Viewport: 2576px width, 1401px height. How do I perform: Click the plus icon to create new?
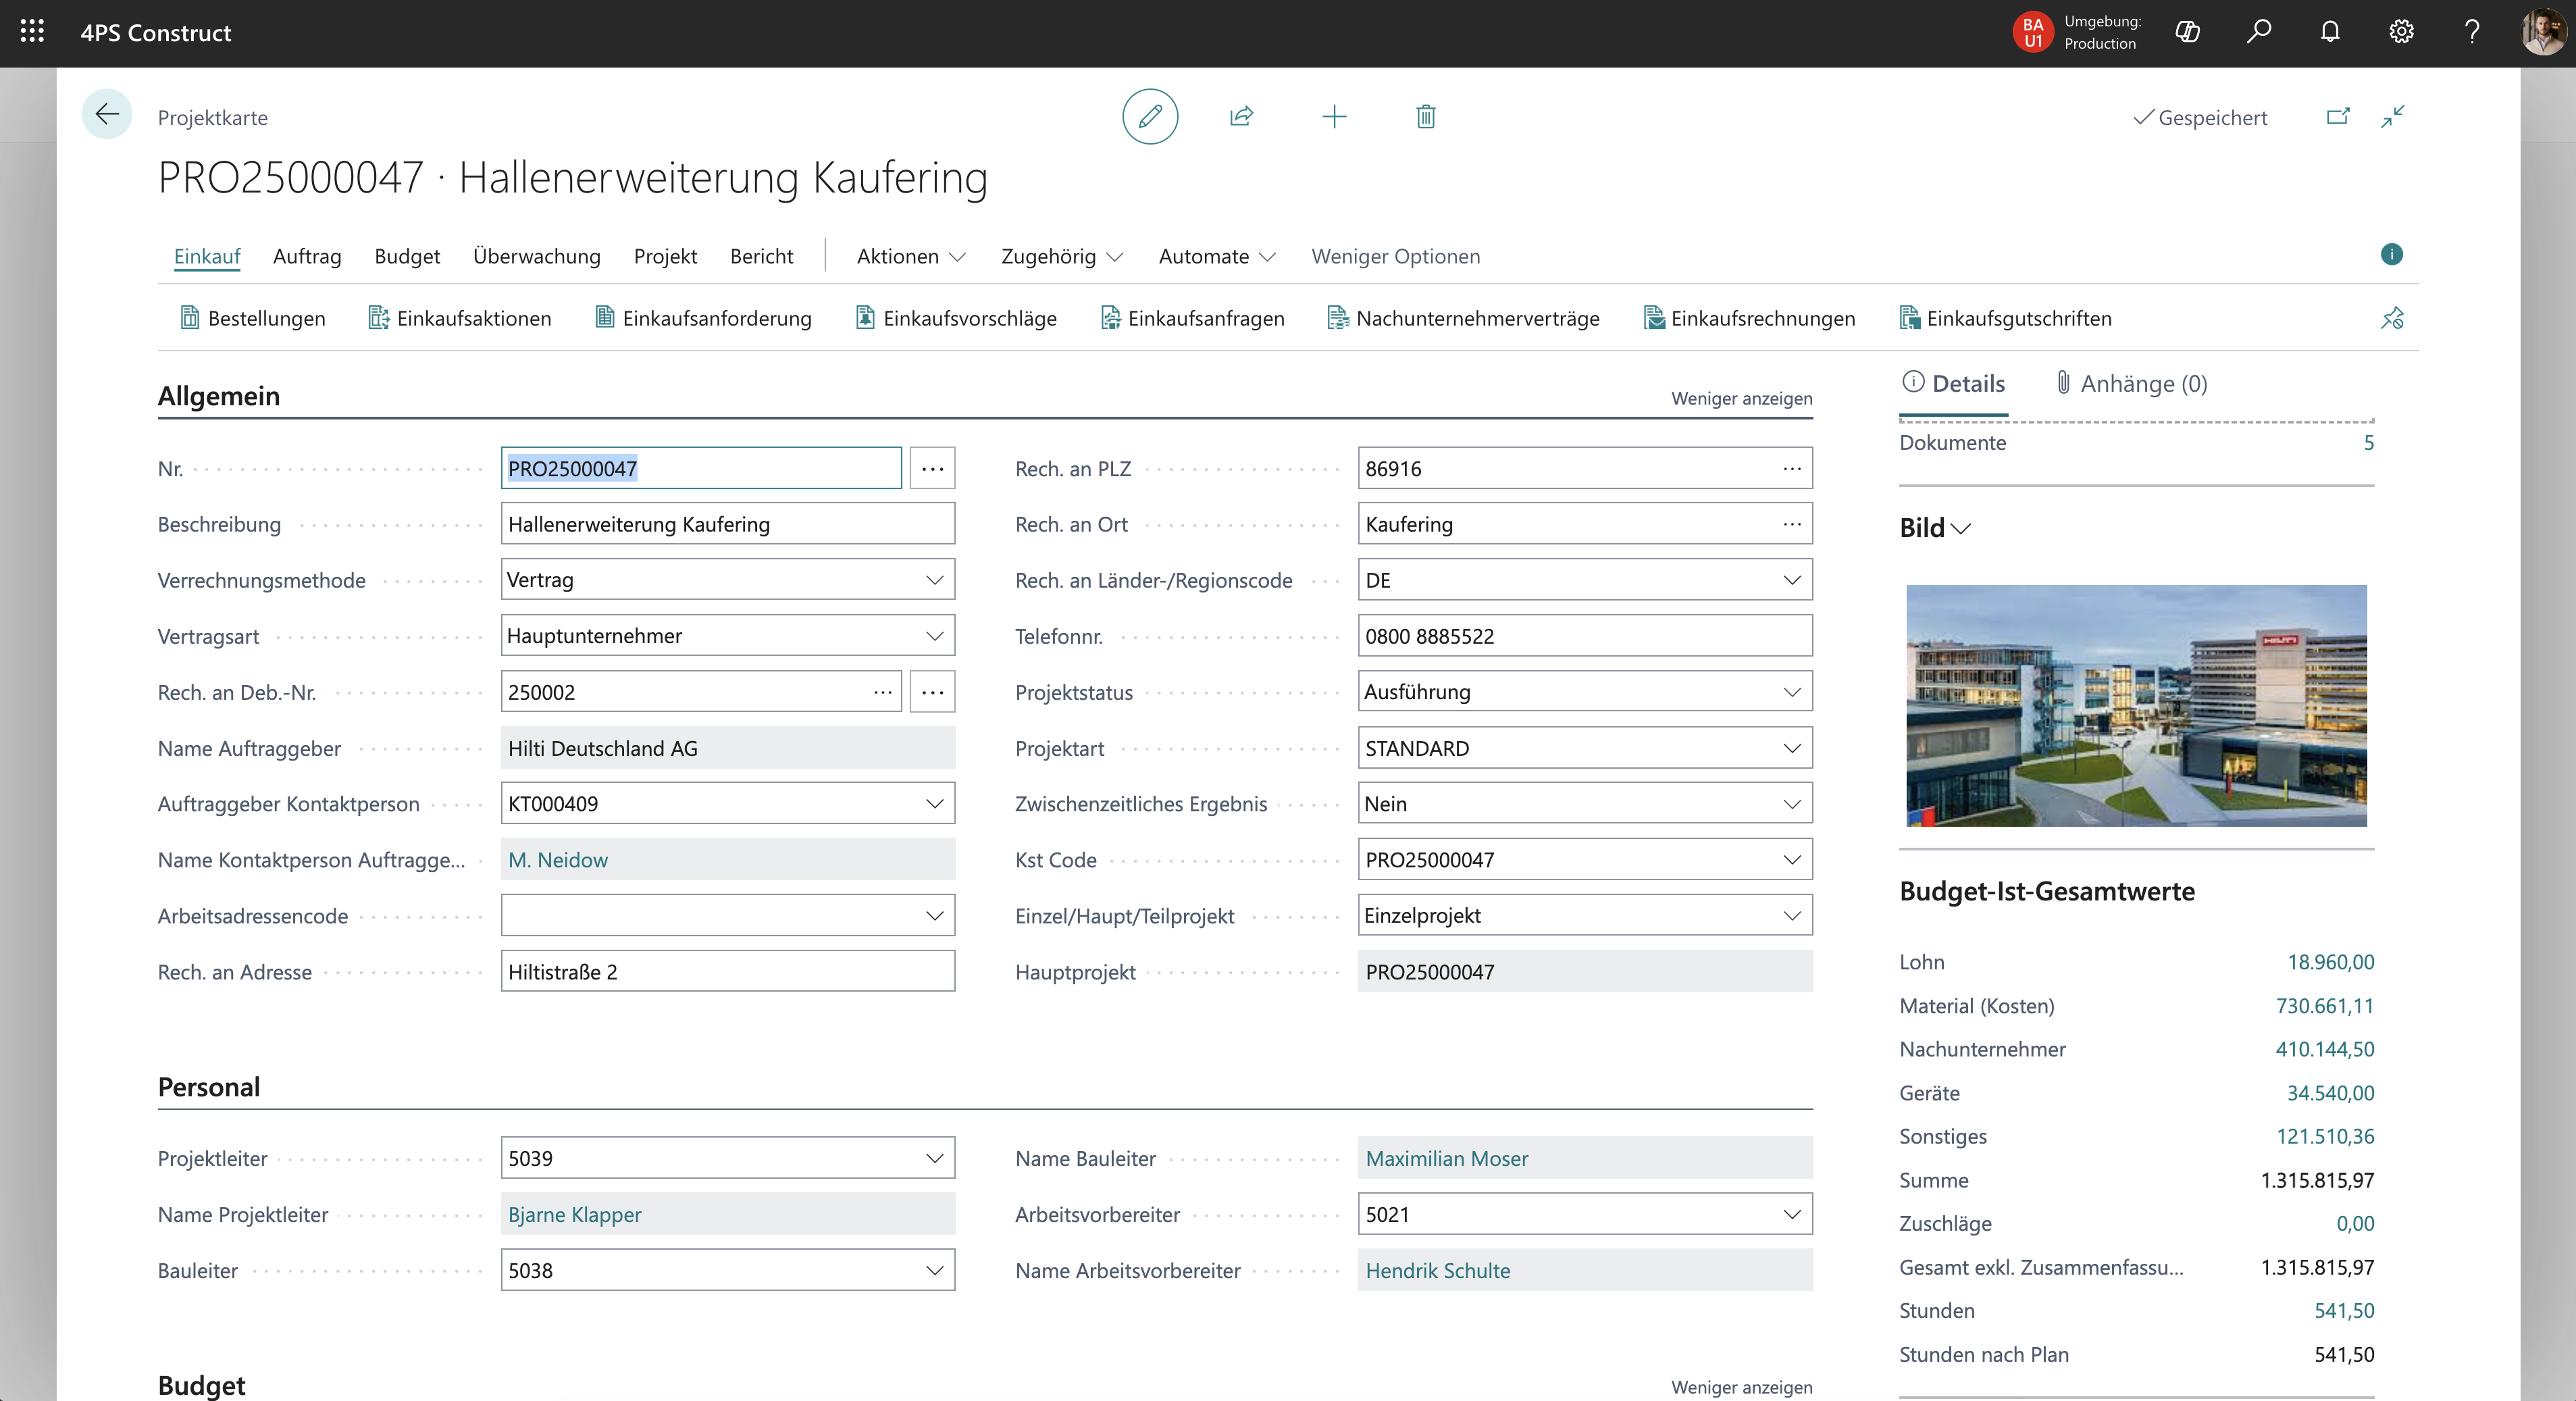pos(1334,117)
